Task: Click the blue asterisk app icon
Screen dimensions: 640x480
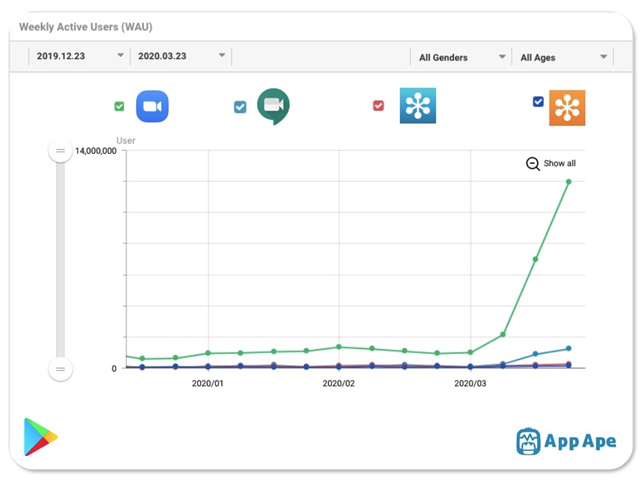Action: point(417,106)
